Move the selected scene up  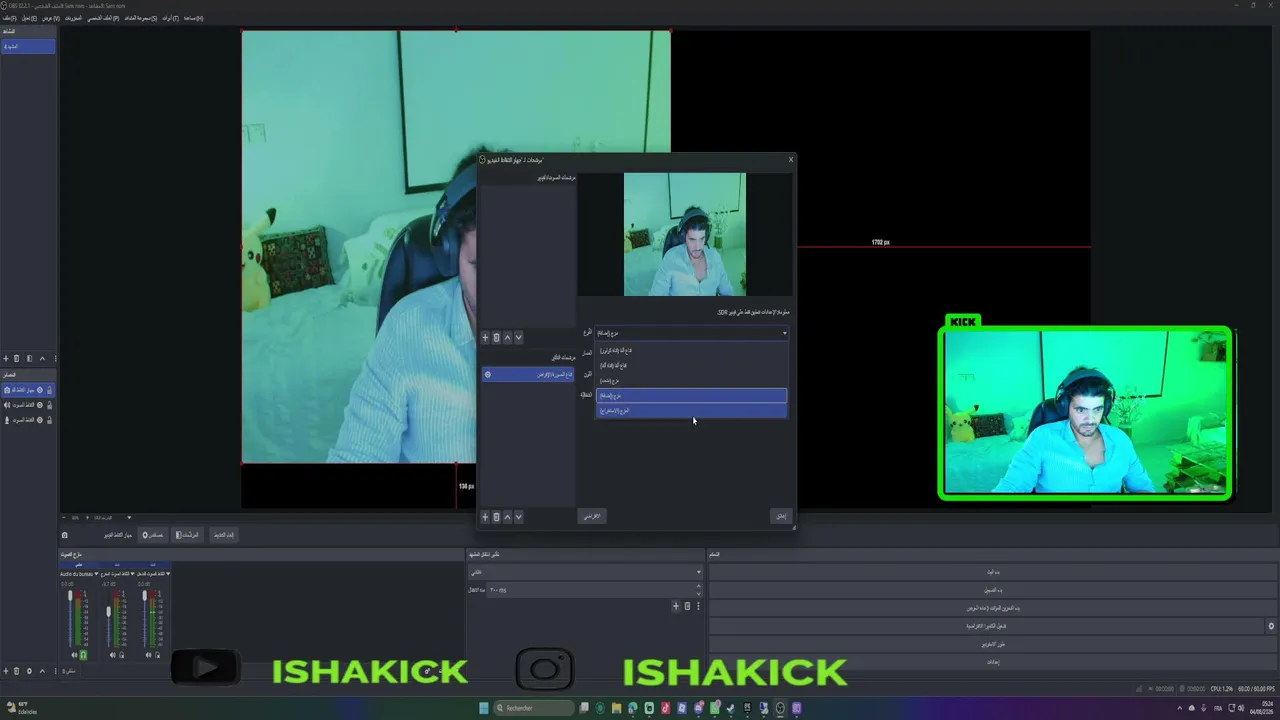tap(42, 358)
